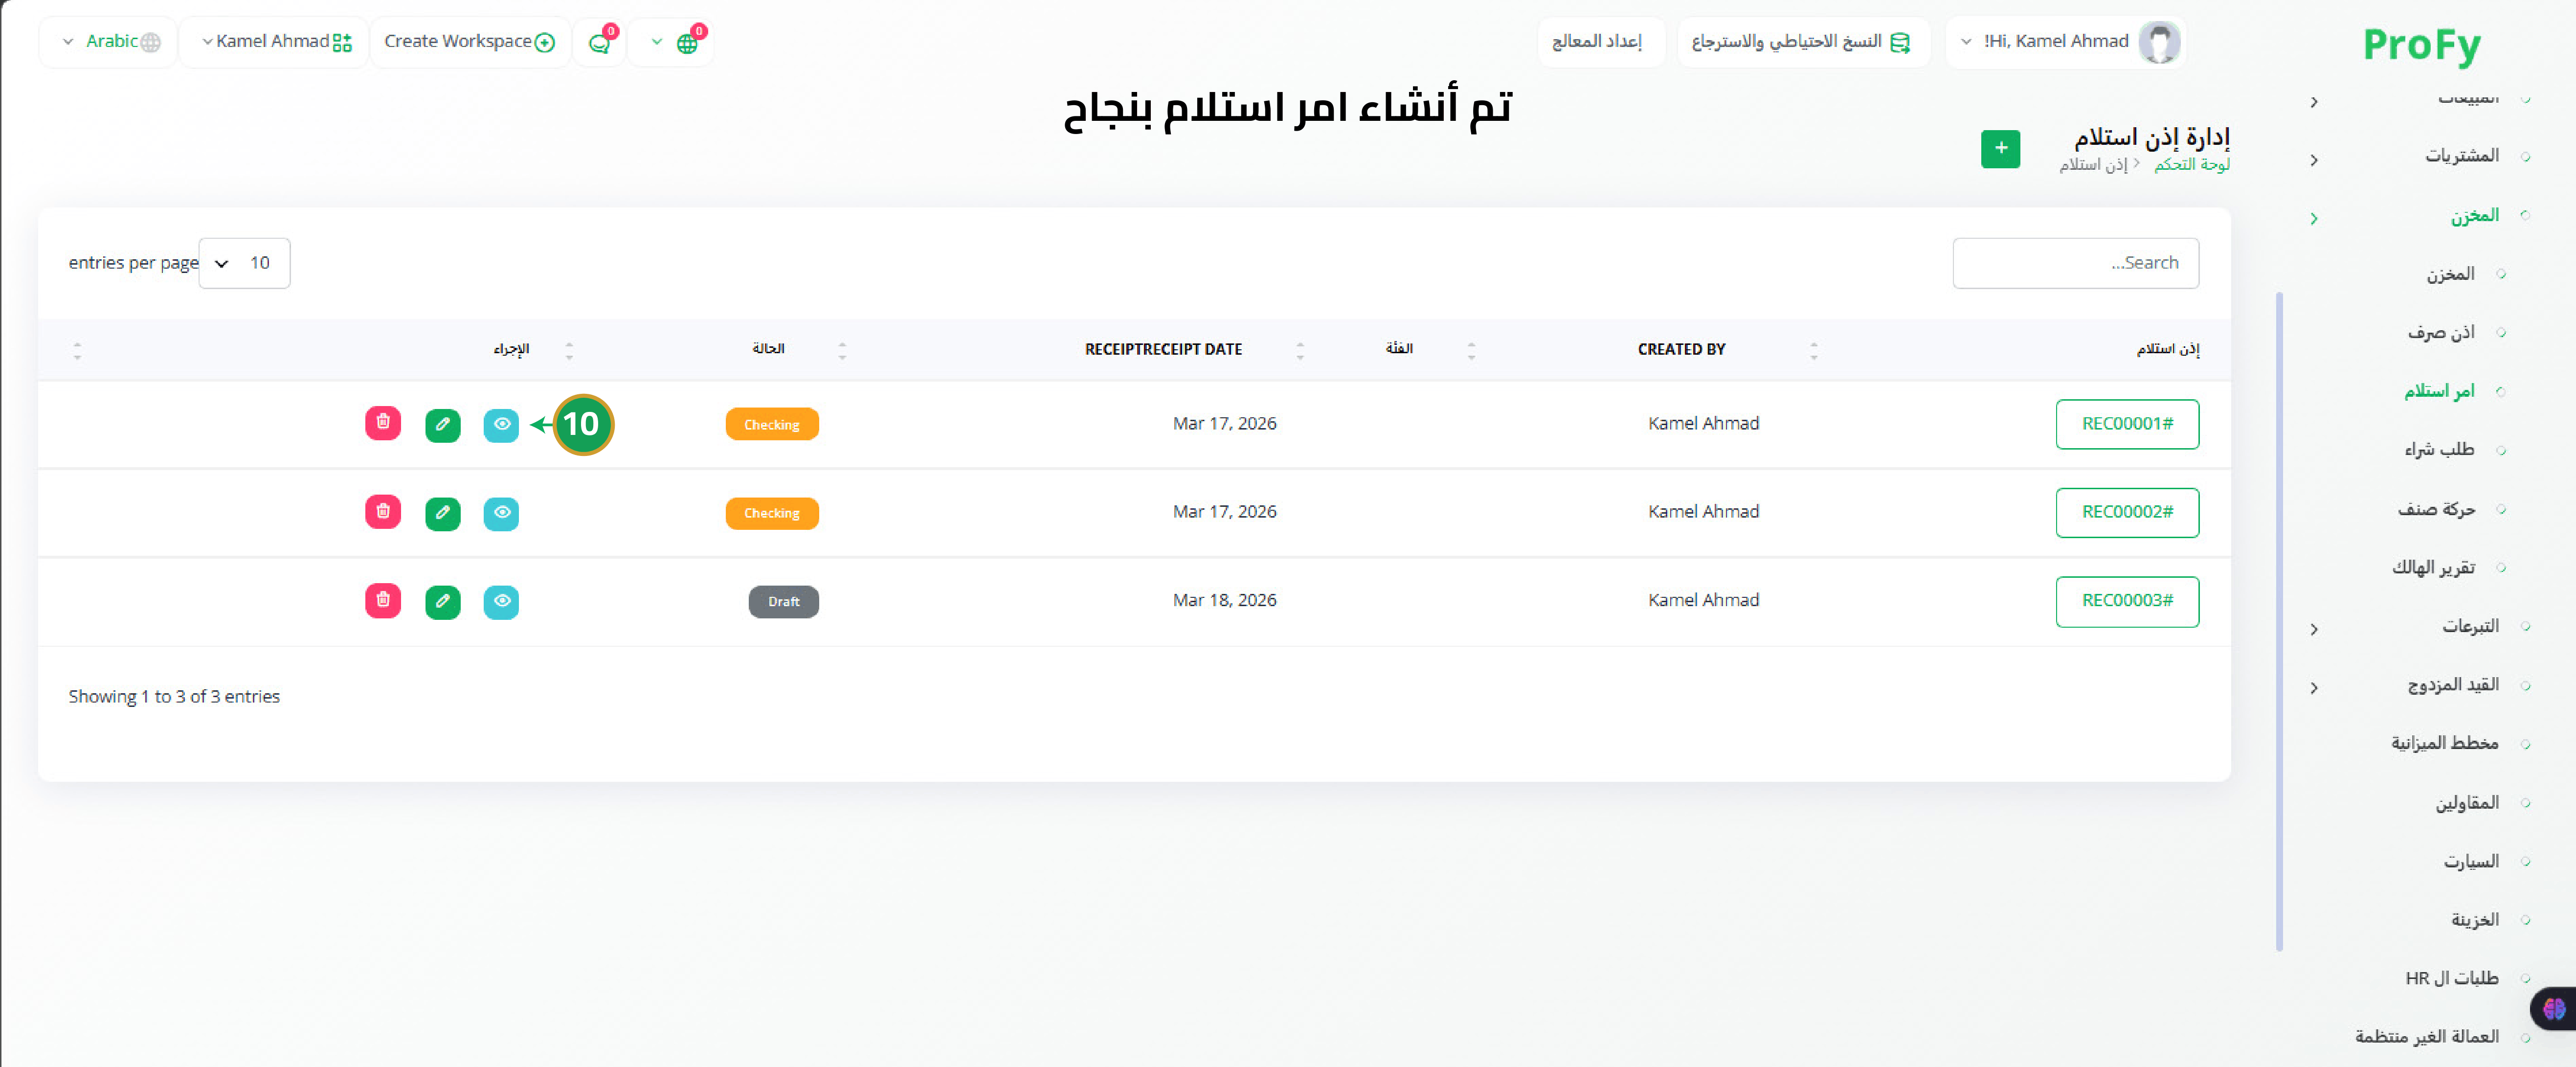Open the Arabic language dropdown

[x=110, y=42]
